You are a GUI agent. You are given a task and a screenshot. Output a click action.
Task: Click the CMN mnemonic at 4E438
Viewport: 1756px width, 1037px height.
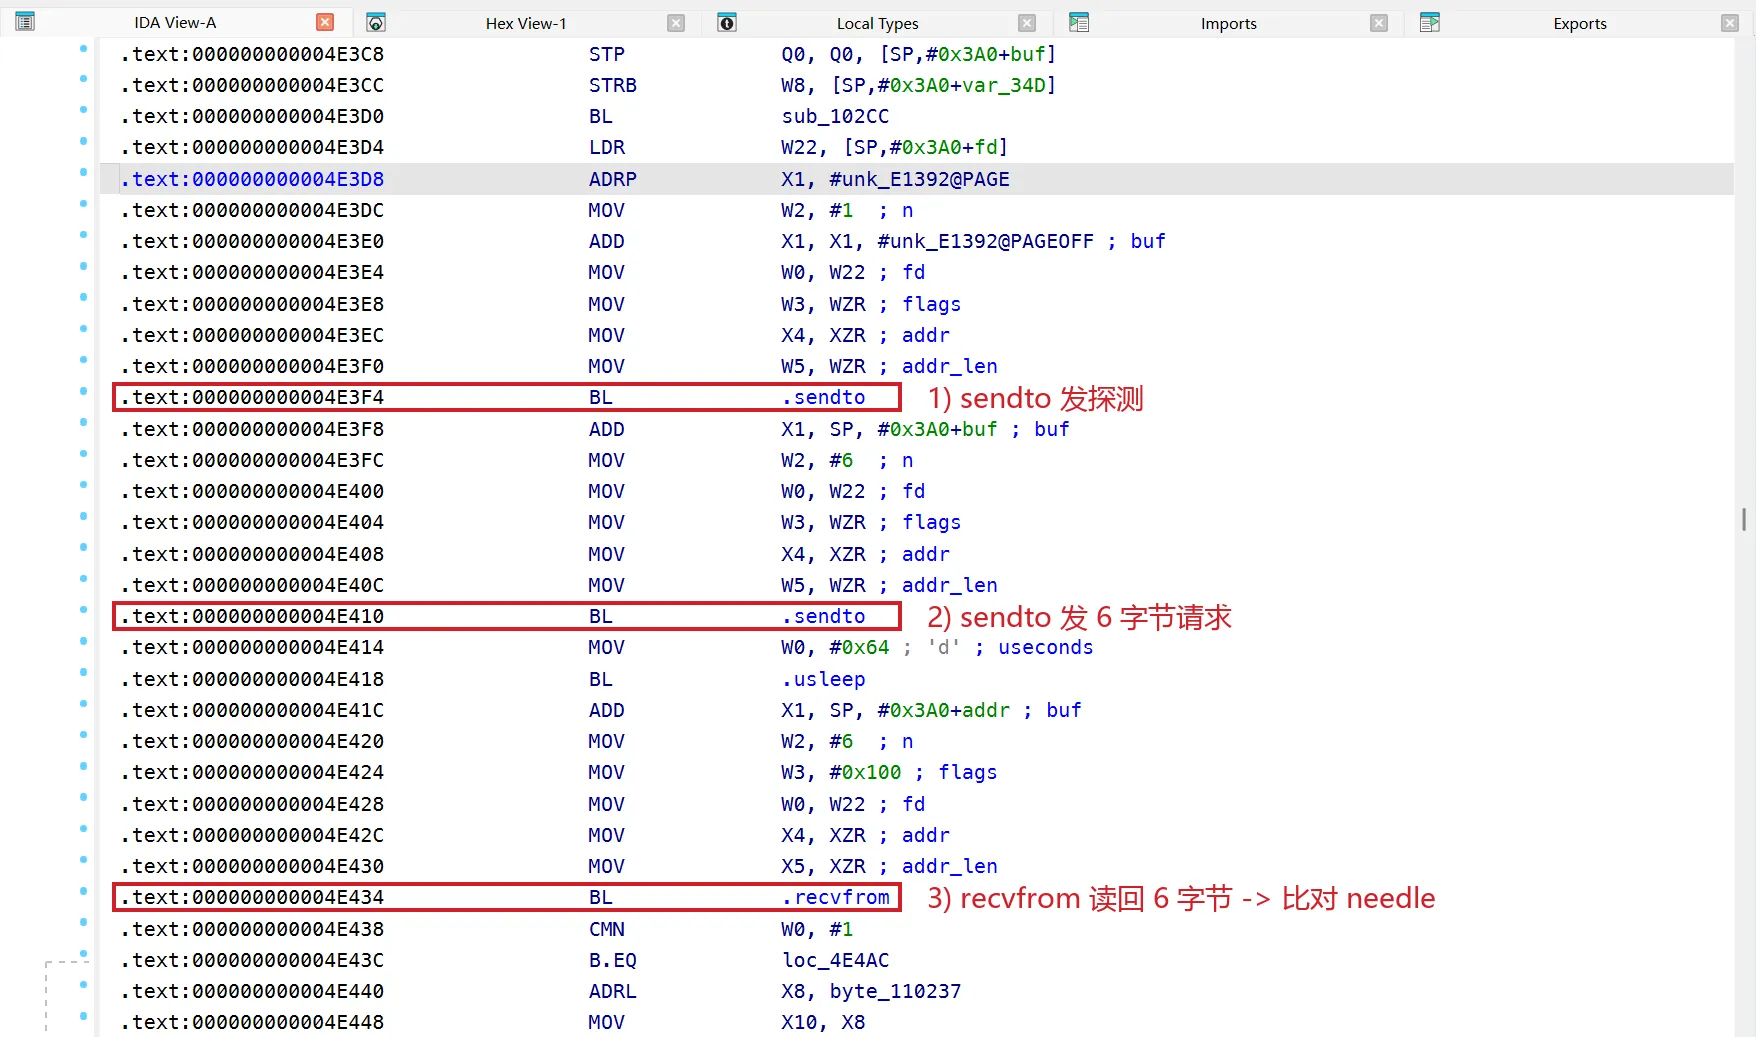[606, 929]
